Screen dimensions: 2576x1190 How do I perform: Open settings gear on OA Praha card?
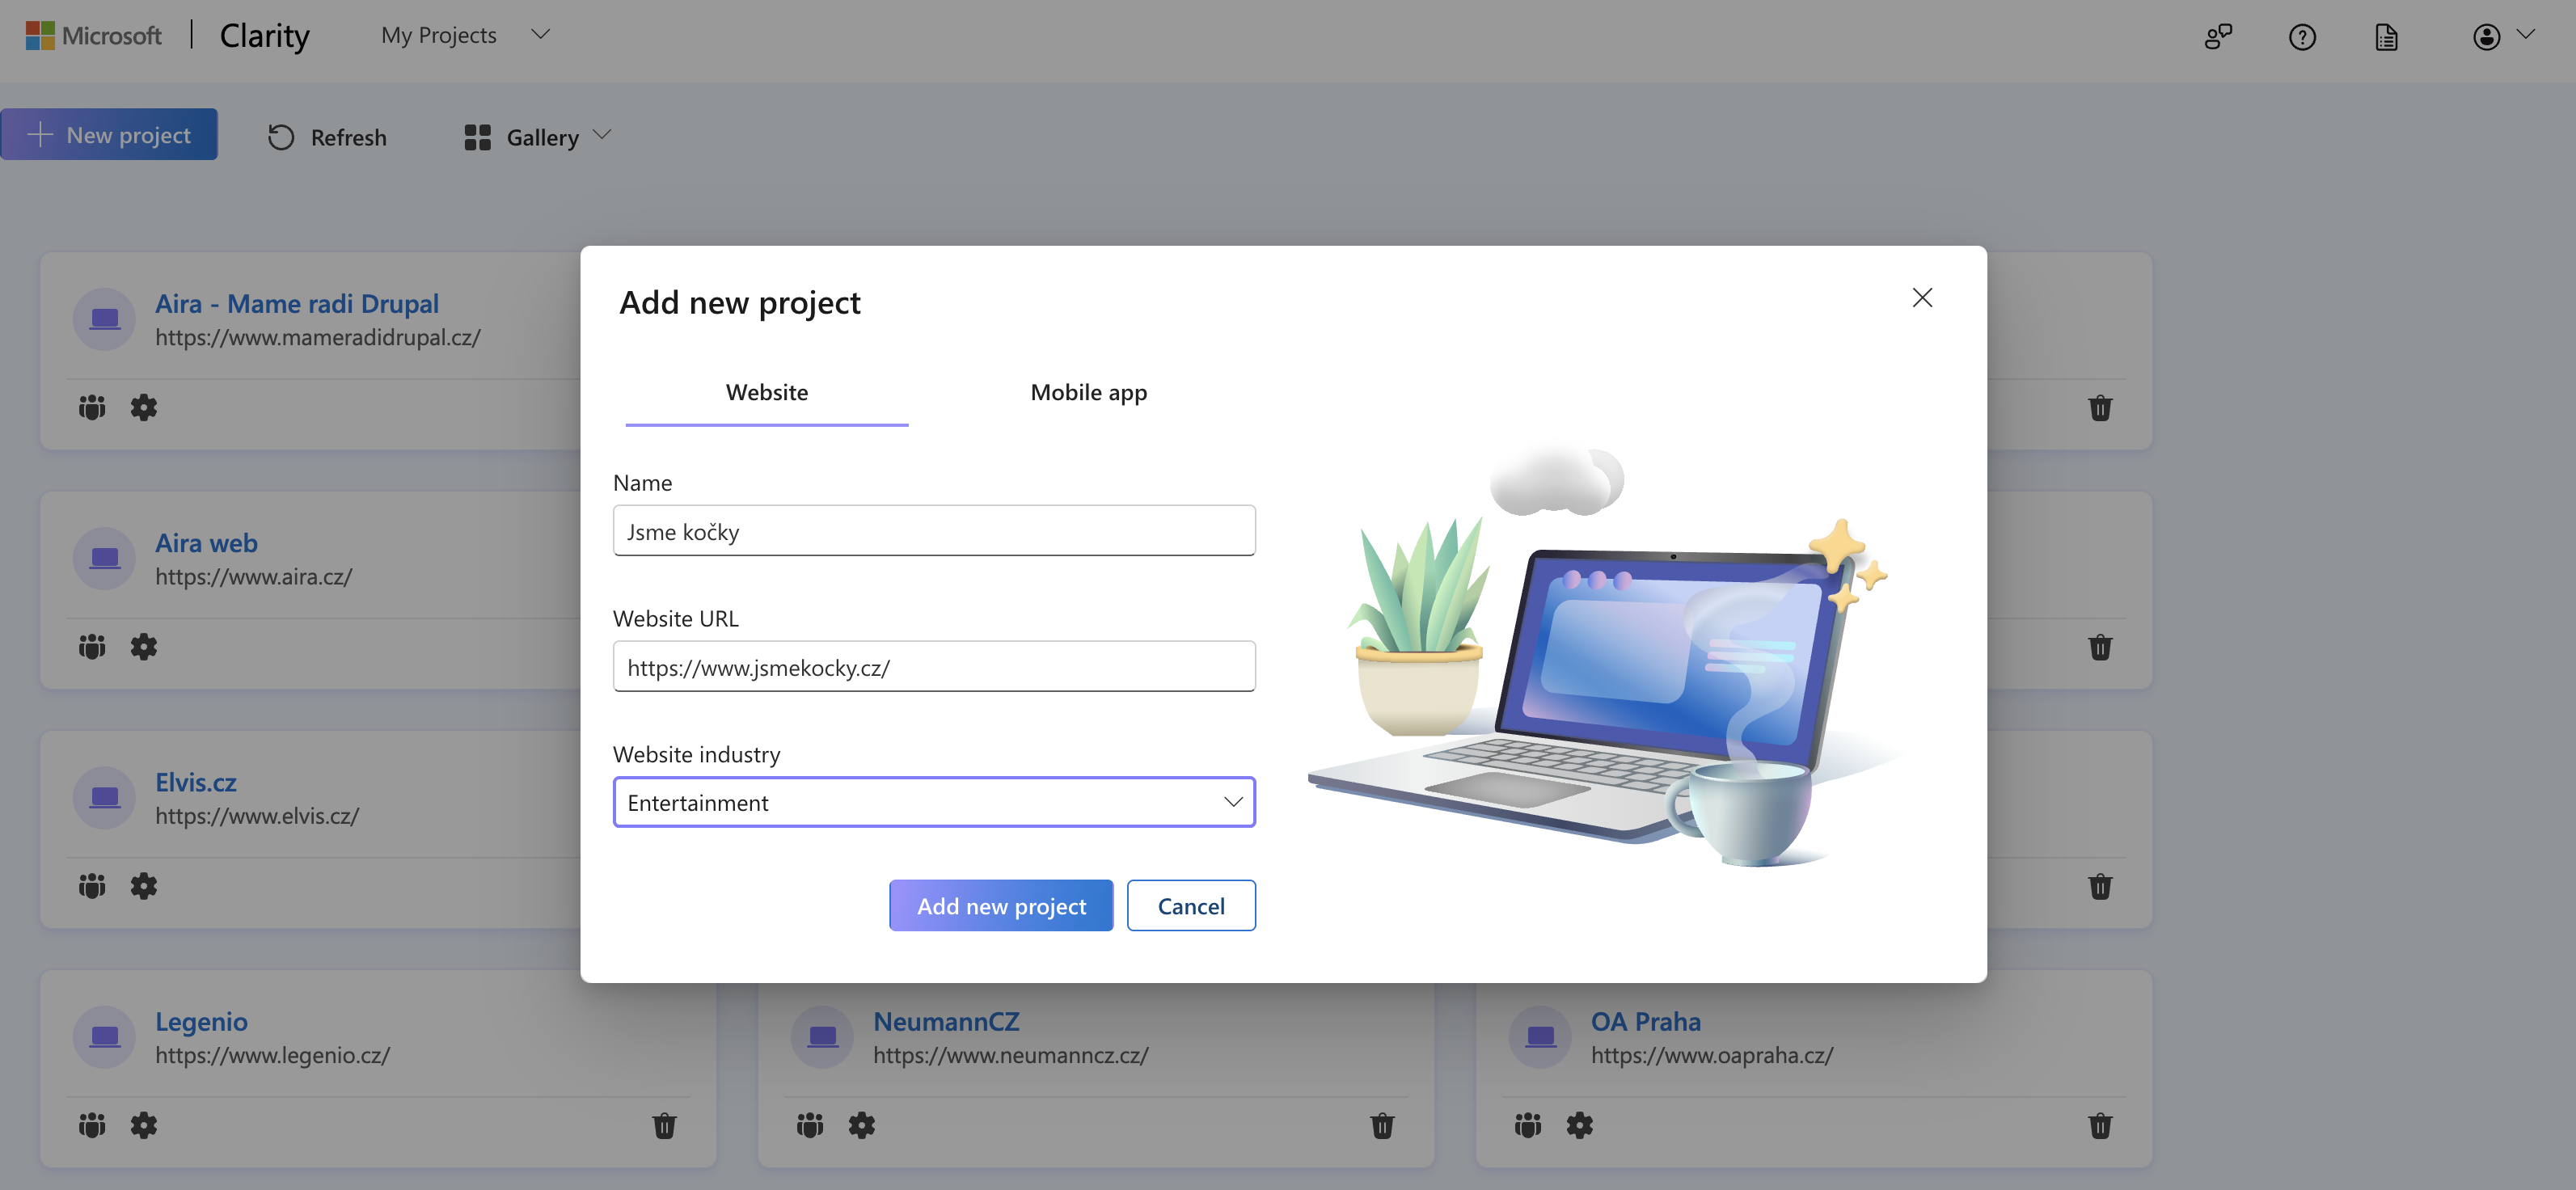[1579, 1125]
